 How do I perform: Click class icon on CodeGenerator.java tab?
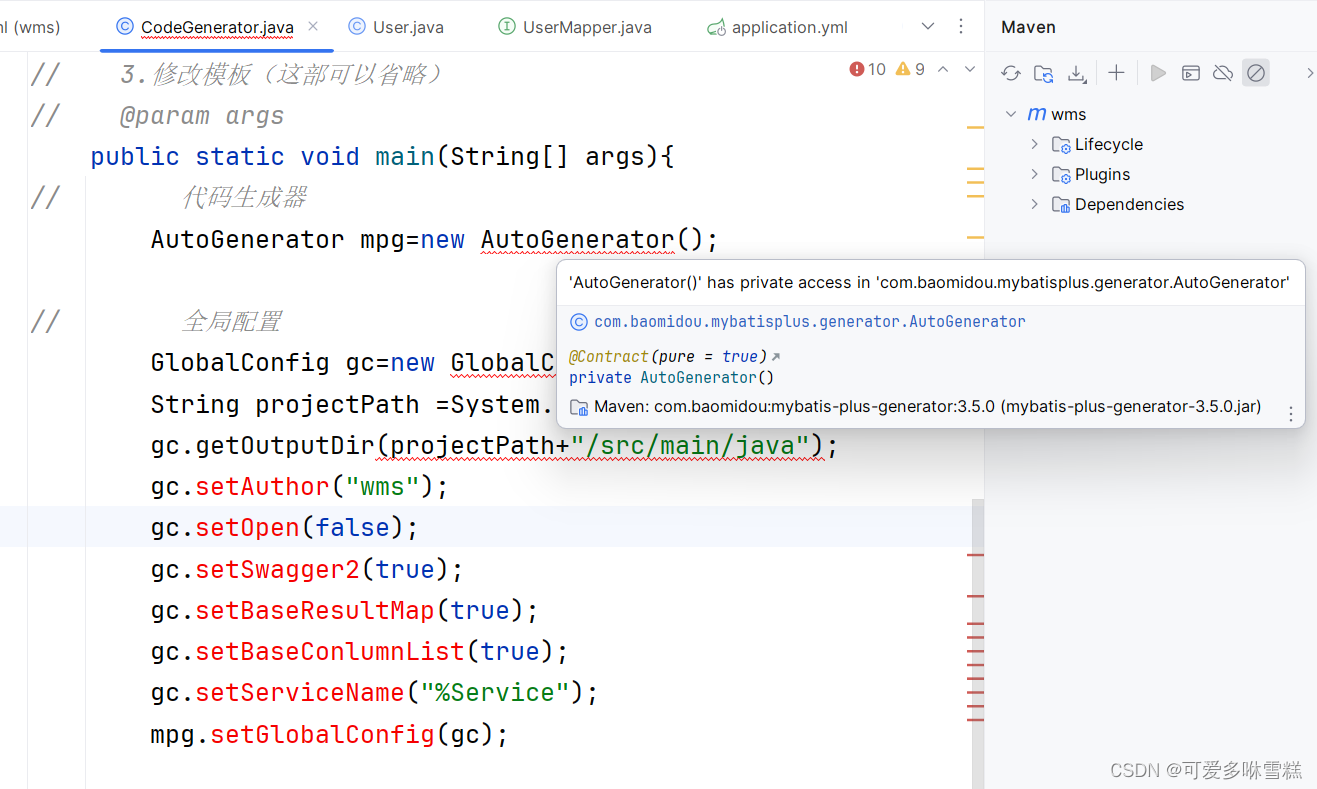pyautogui.click(x=125, y=27)
